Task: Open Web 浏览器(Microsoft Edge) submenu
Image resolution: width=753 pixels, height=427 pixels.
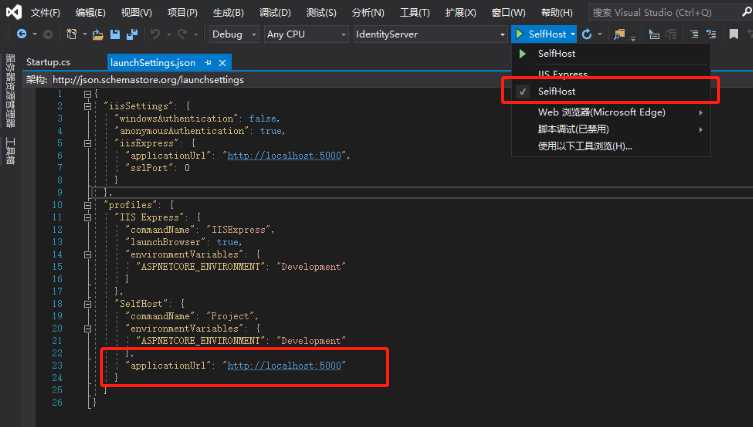Action: (610, 112)
